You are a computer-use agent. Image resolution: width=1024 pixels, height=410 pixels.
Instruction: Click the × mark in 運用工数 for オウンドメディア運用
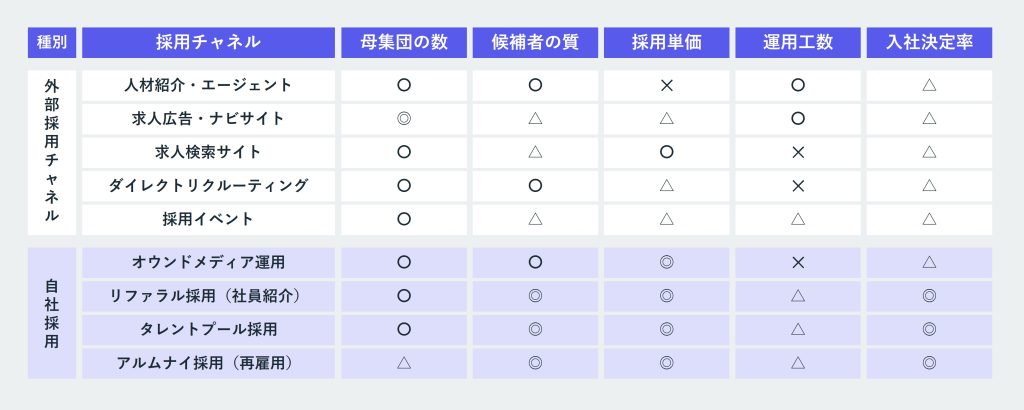(798, 262)
